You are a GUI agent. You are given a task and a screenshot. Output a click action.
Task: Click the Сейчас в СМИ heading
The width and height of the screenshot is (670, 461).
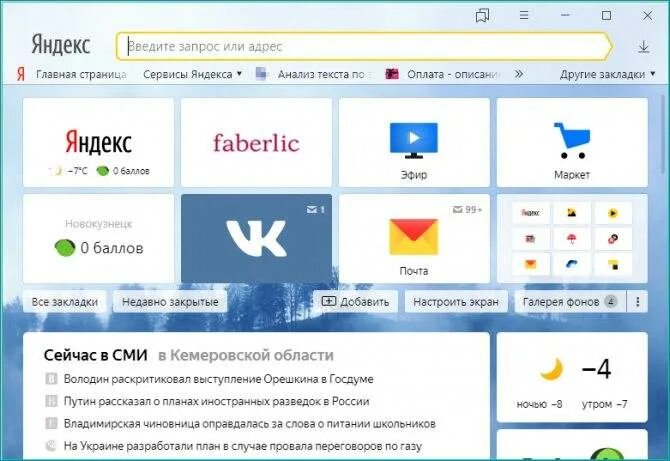pyautogui.click(x=96, y=355)
